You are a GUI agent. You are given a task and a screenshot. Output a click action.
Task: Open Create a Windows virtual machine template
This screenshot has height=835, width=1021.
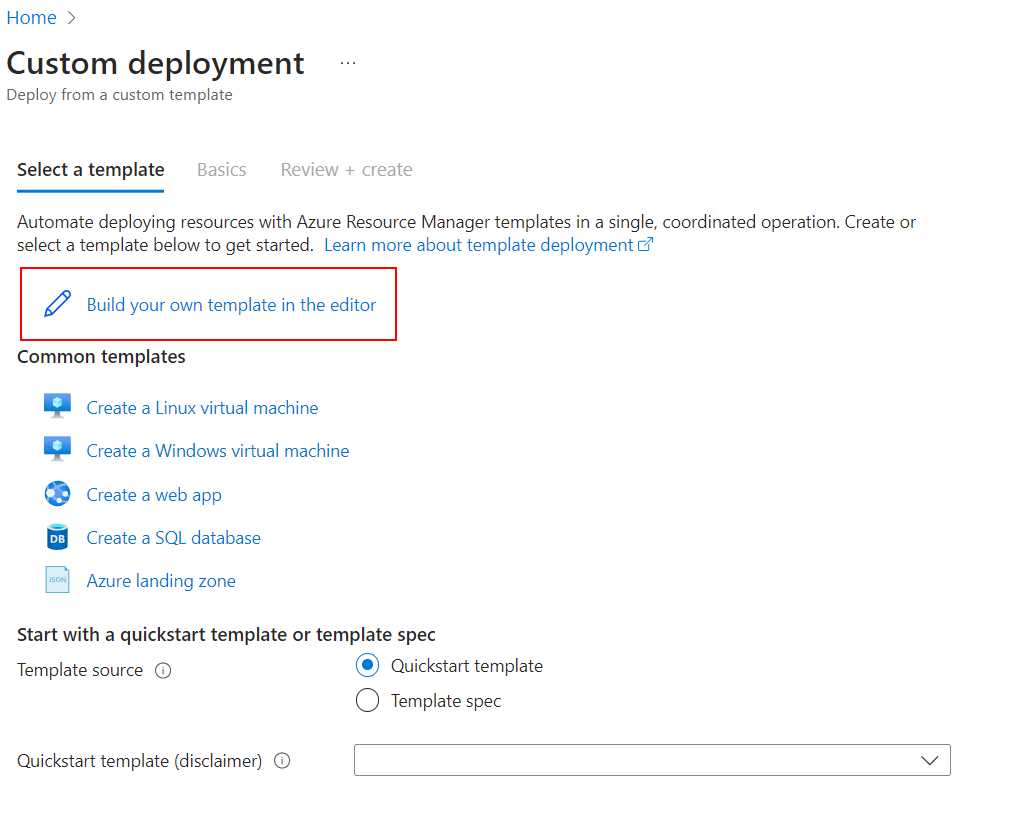(218, 451)
